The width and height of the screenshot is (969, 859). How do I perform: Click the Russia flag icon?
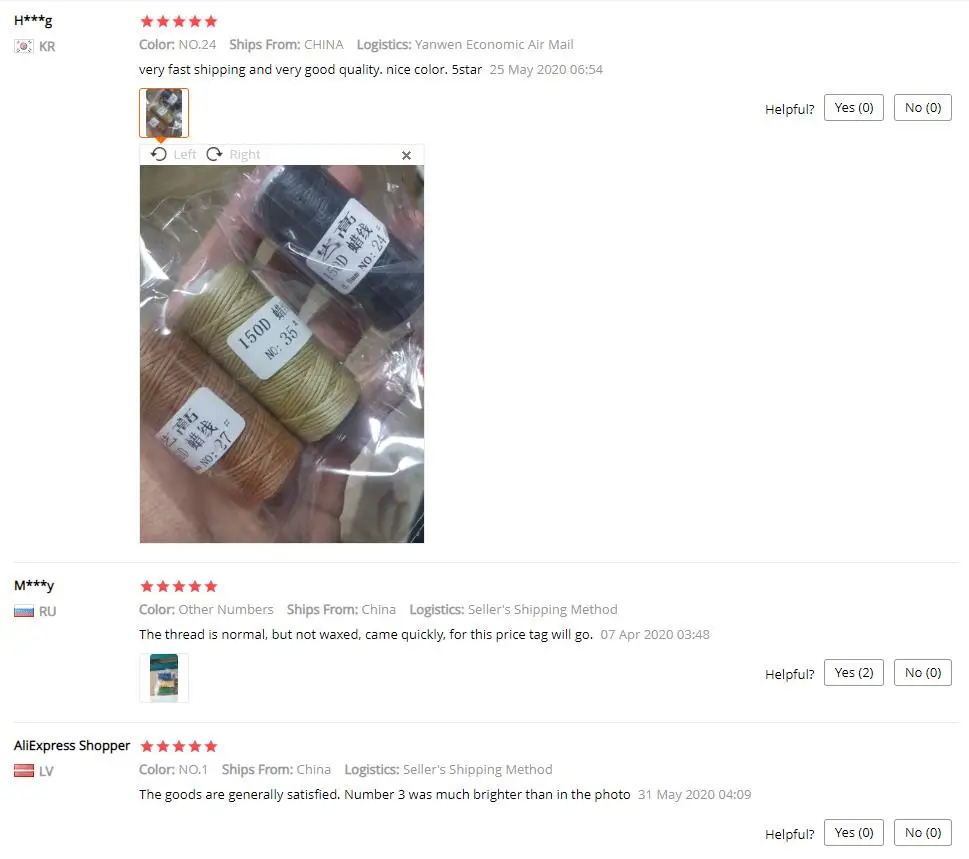tap(24, 611)
